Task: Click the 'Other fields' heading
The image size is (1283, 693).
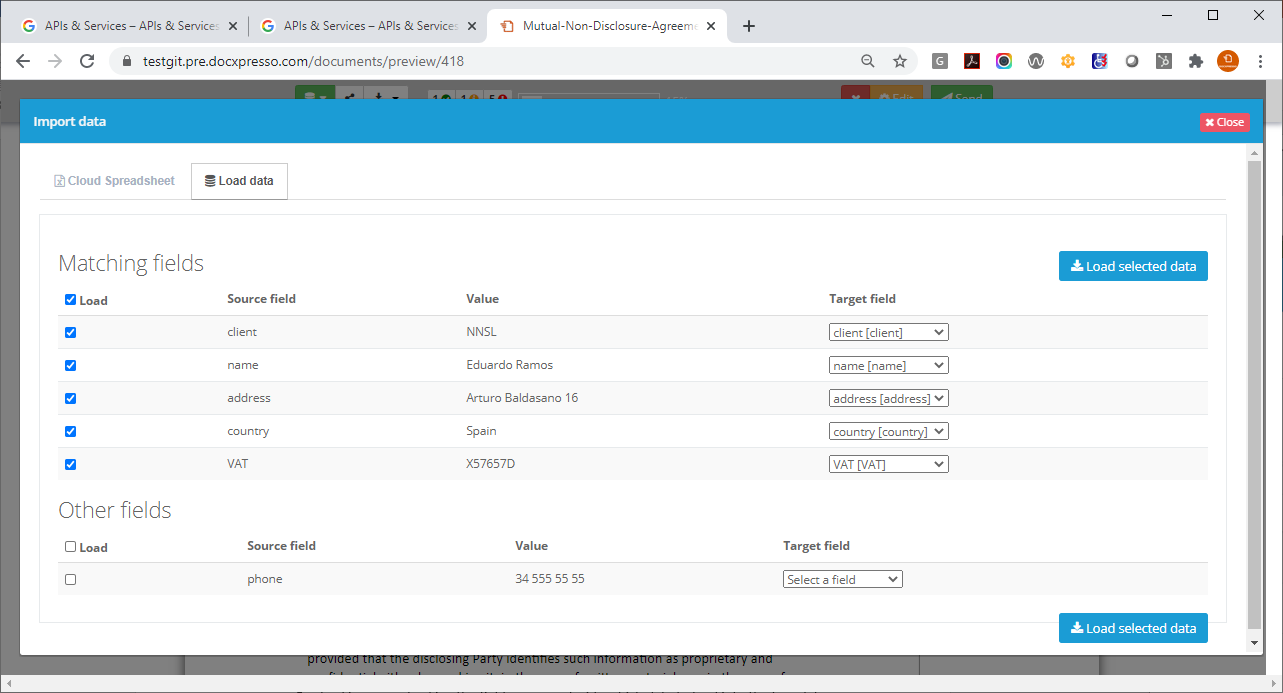Action: point(115,510)
